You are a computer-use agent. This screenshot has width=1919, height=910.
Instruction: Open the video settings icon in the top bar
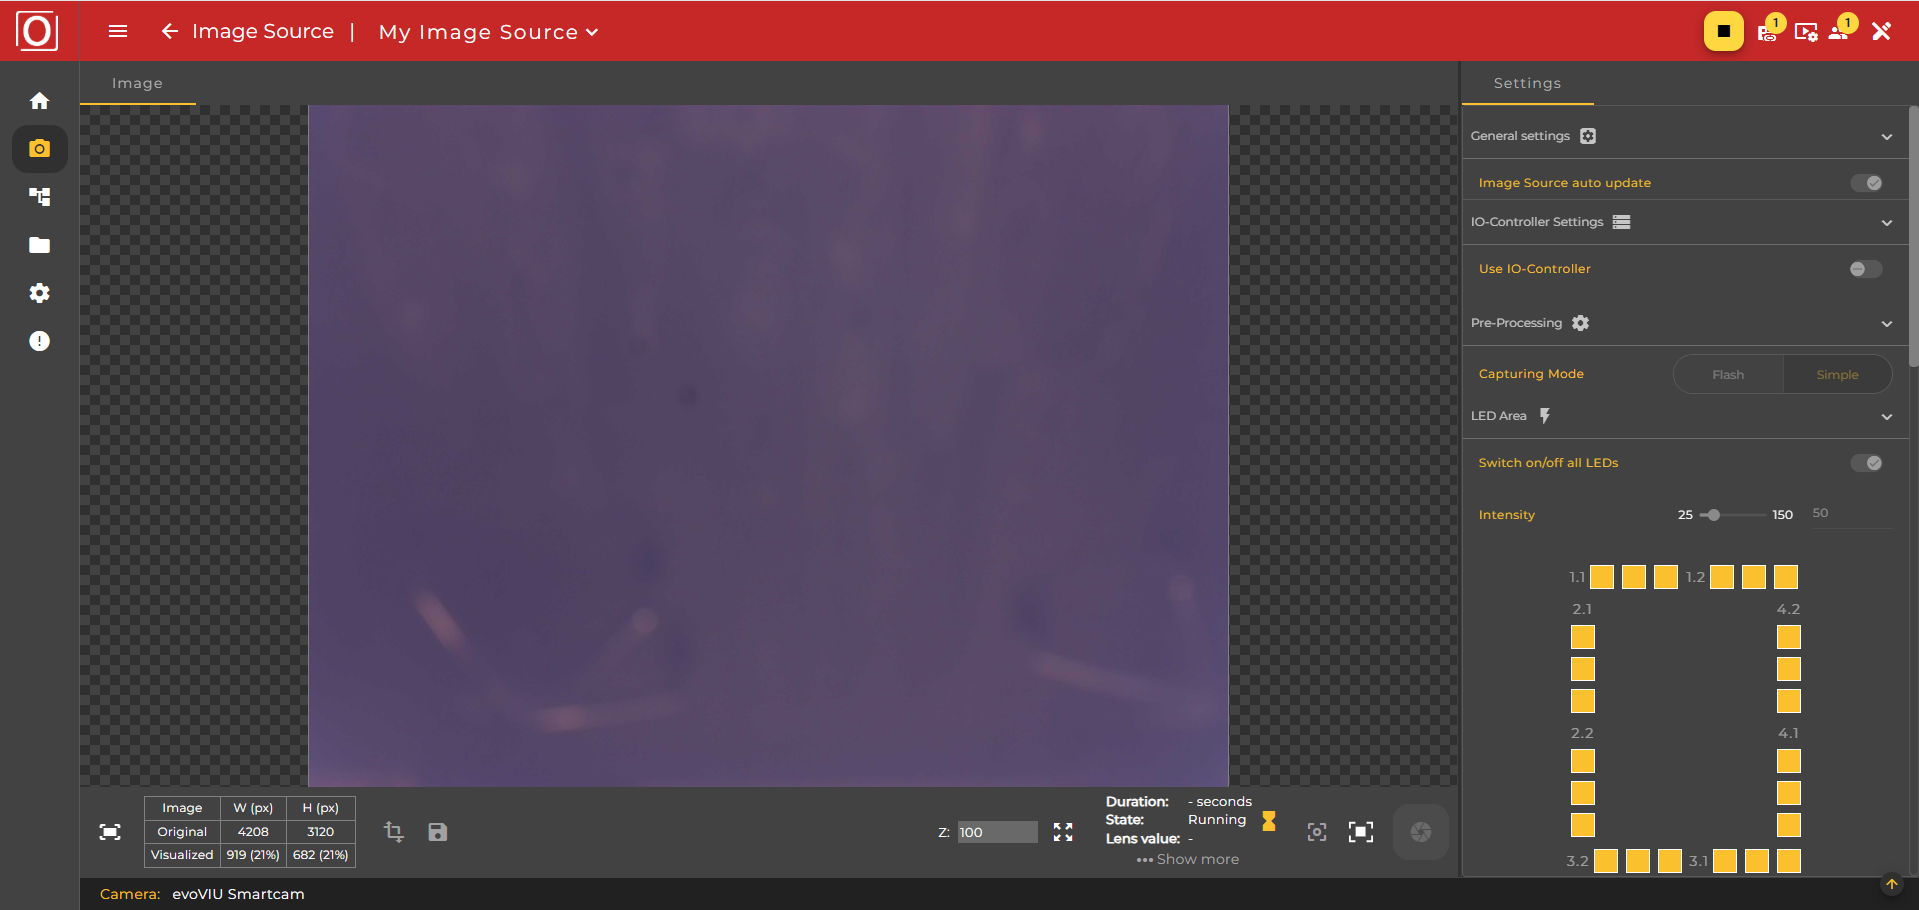(1806, 31)
